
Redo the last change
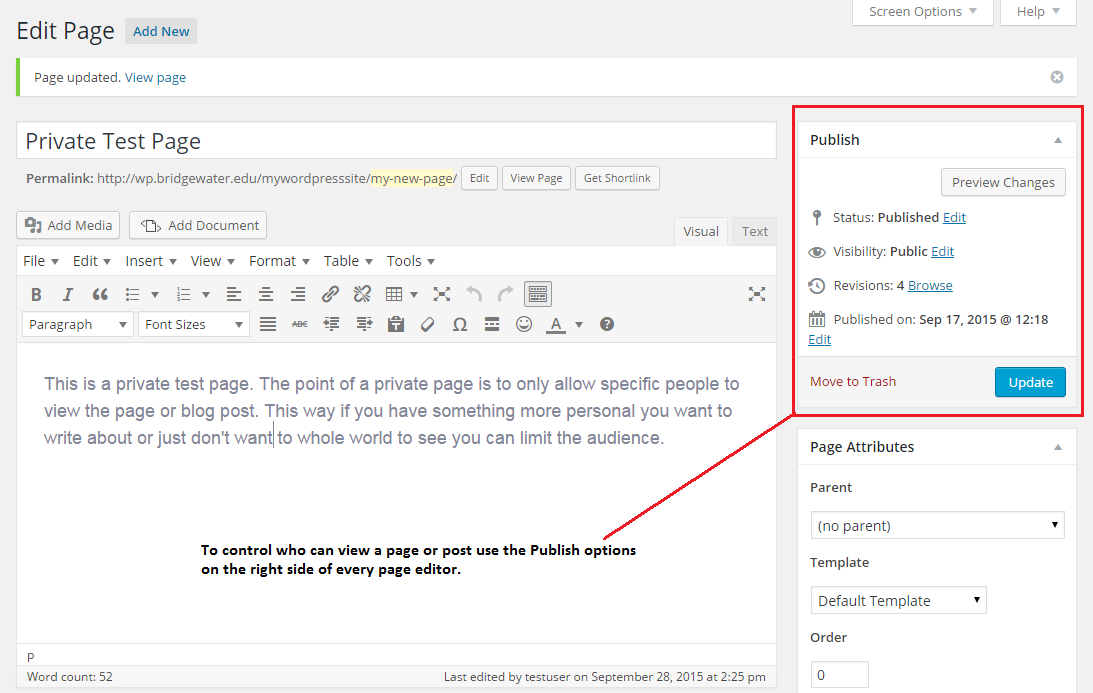click(x=505, y=294)
